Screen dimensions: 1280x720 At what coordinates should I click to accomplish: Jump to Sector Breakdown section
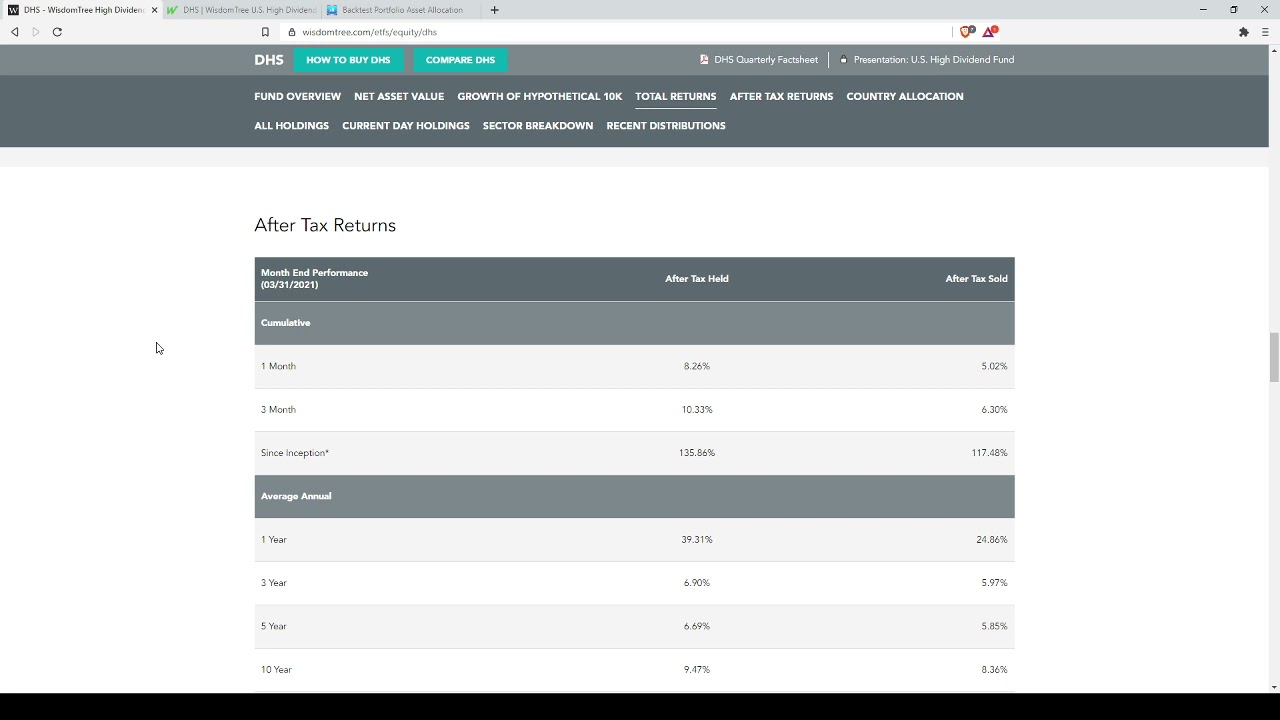tap(538, 126)
